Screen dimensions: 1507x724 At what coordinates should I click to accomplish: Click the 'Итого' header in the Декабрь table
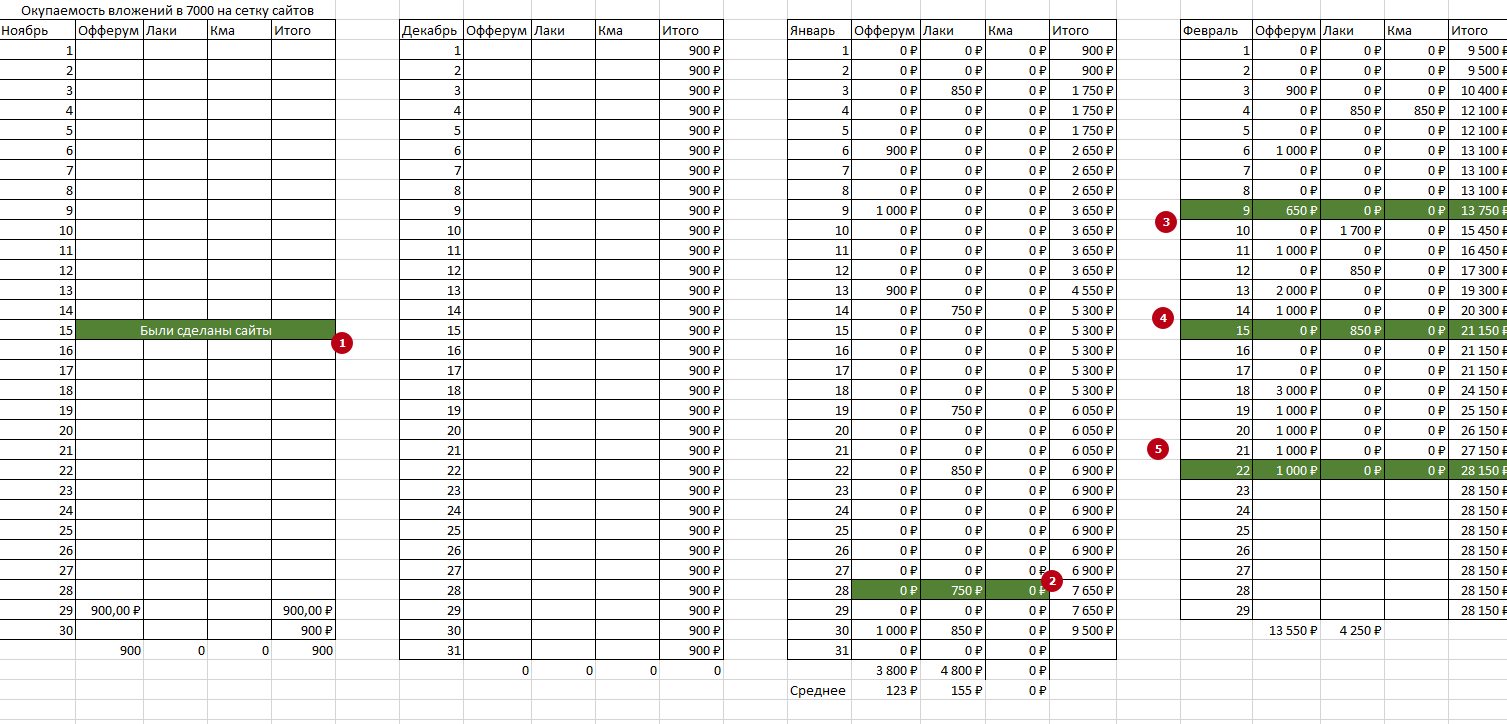[692, 30]
